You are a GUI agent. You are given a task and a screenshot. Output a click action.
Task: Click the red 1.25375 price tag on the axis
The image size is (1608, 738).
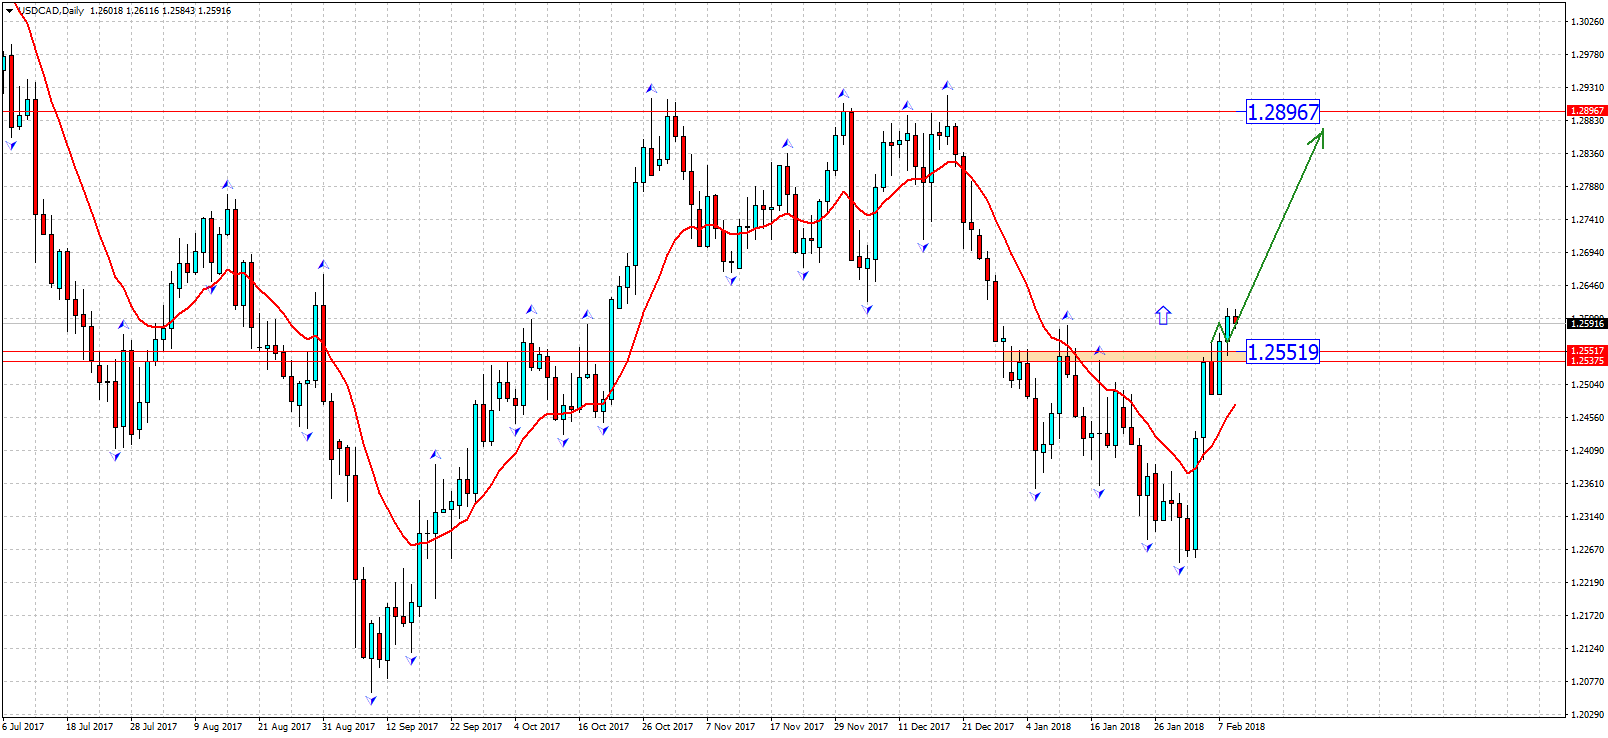[1586, 360]
